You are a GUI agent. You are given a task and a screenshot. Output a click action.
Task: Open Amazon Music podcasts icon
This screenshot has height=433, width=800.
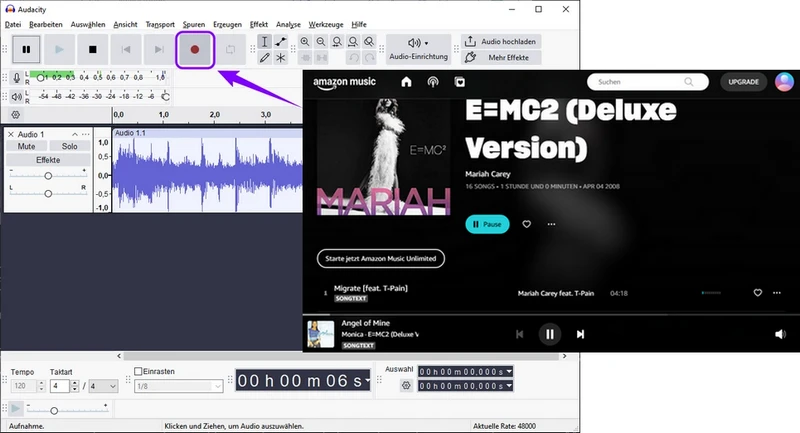click(433, 82)
